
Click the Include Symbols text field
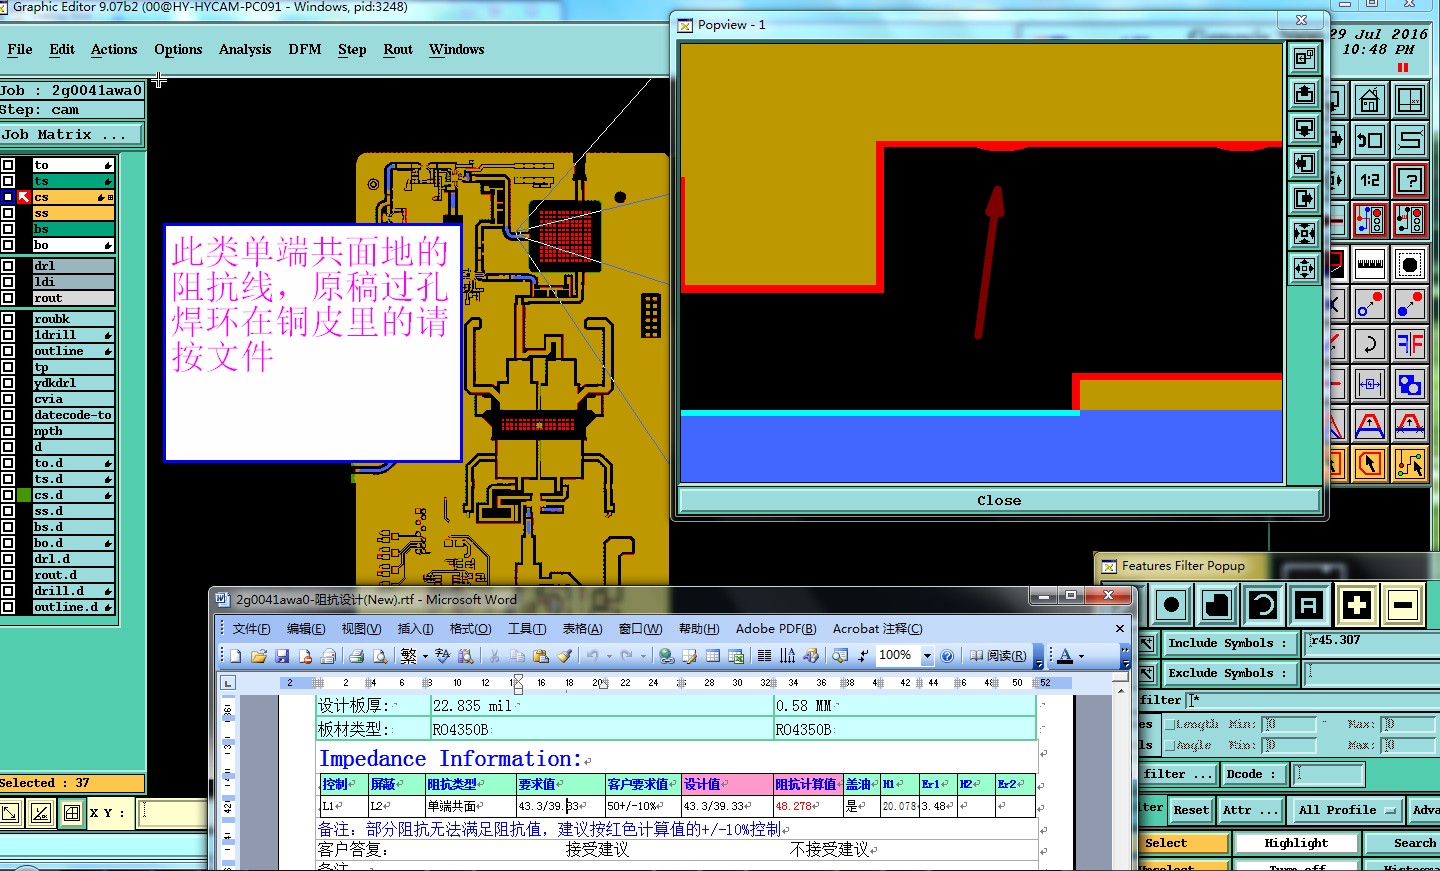click(x=1373, y=643)
